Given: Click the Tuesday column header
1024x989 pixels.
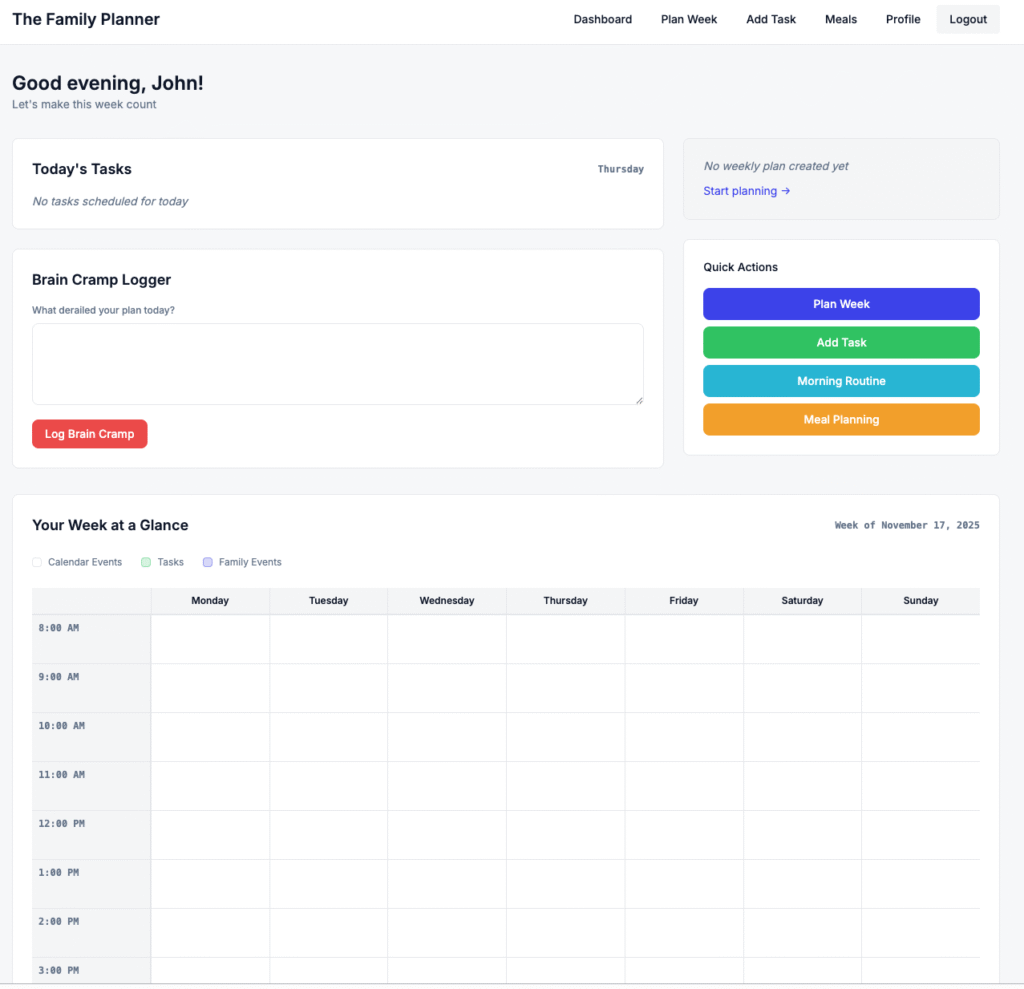Looking at the screenshot, I should (x=328, y=600).
